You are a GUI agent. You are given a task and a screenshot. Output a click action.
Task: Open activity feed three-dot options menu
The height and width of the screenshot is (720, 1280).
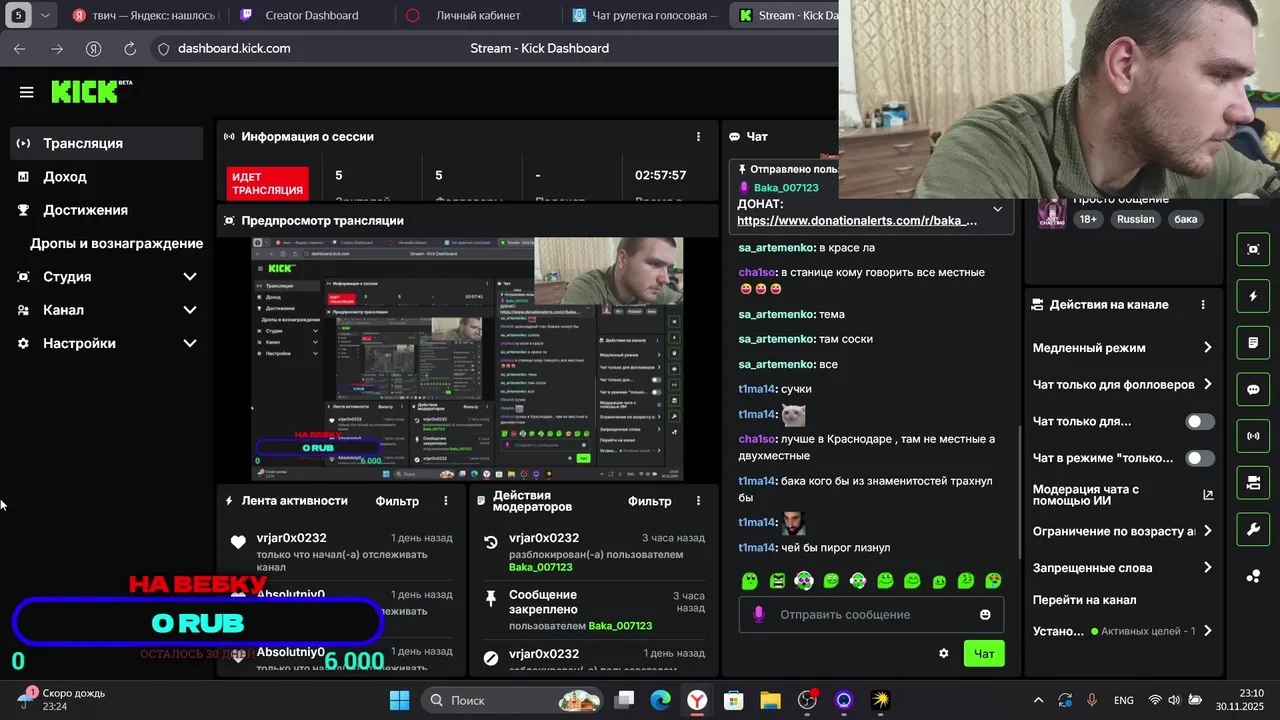pyautogui.click(x=446, y=501)
